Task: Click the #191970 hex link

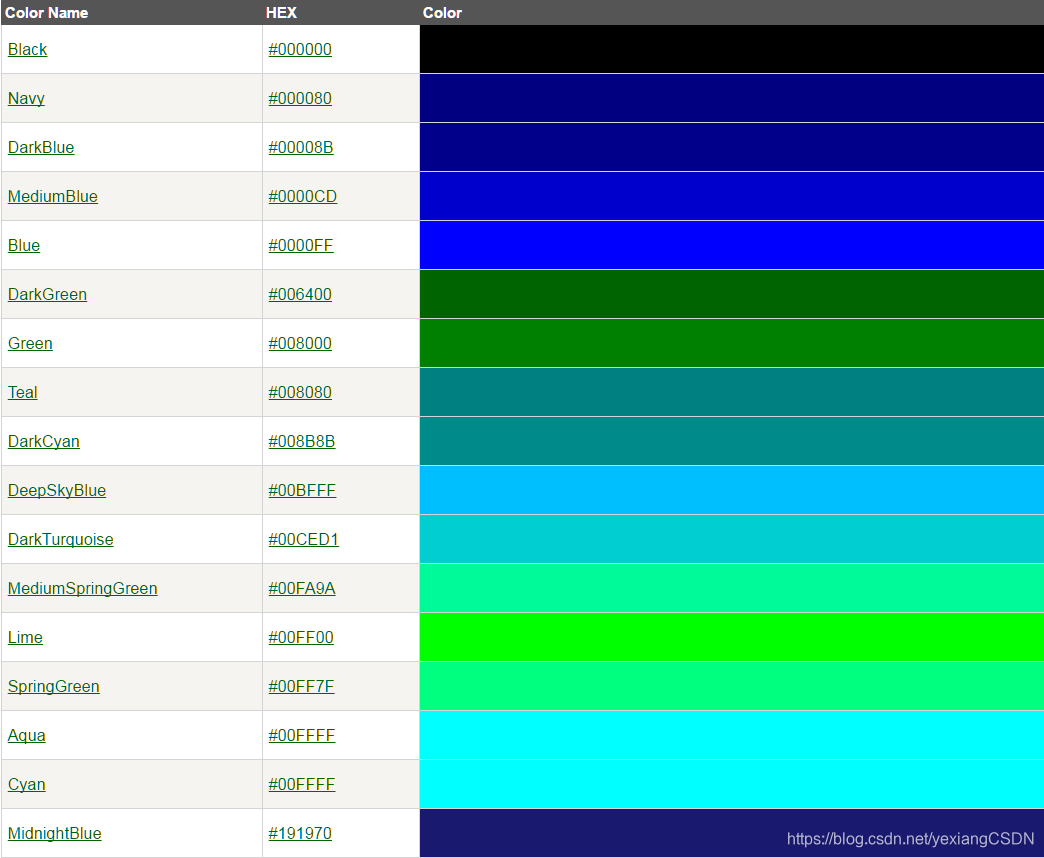Action: pos(300,833)
